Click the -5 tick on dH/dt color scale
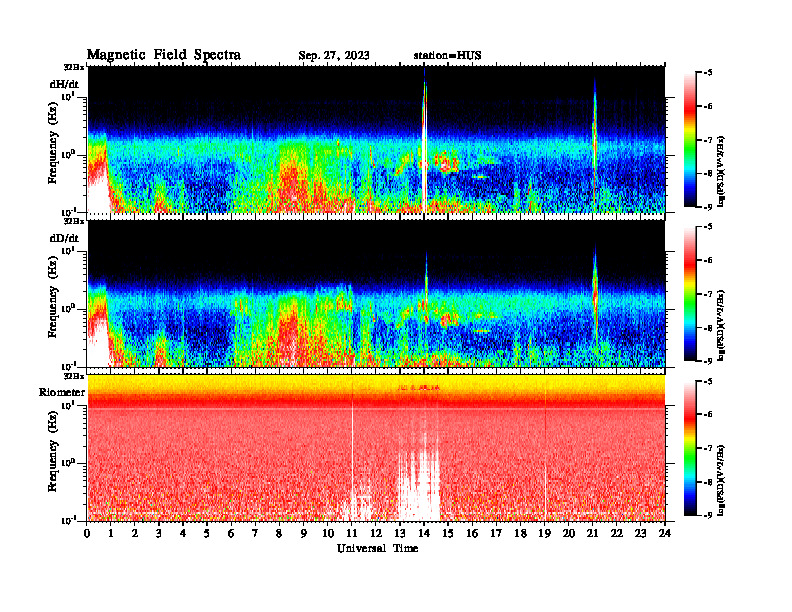Screen dimensions: 792x612 pos(709,72)
